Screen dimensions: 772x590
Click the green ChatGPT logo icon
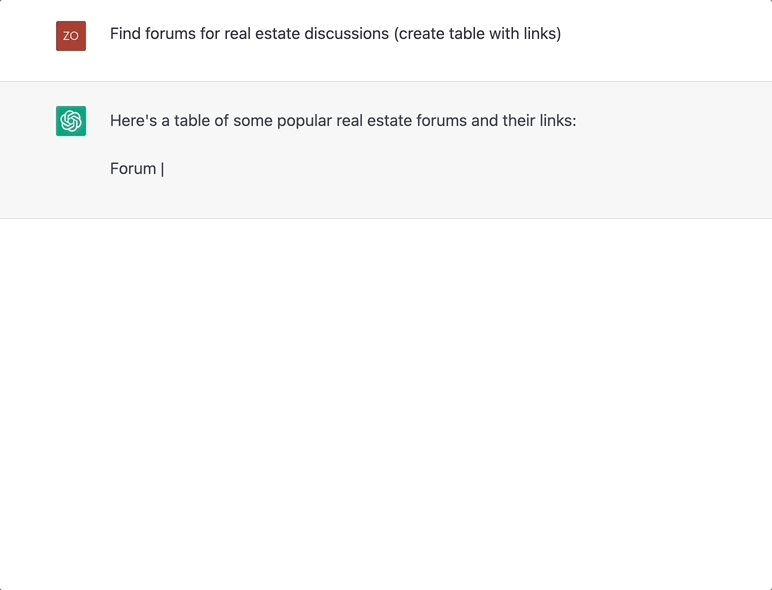pyautogui.click(x=71, y=121)
